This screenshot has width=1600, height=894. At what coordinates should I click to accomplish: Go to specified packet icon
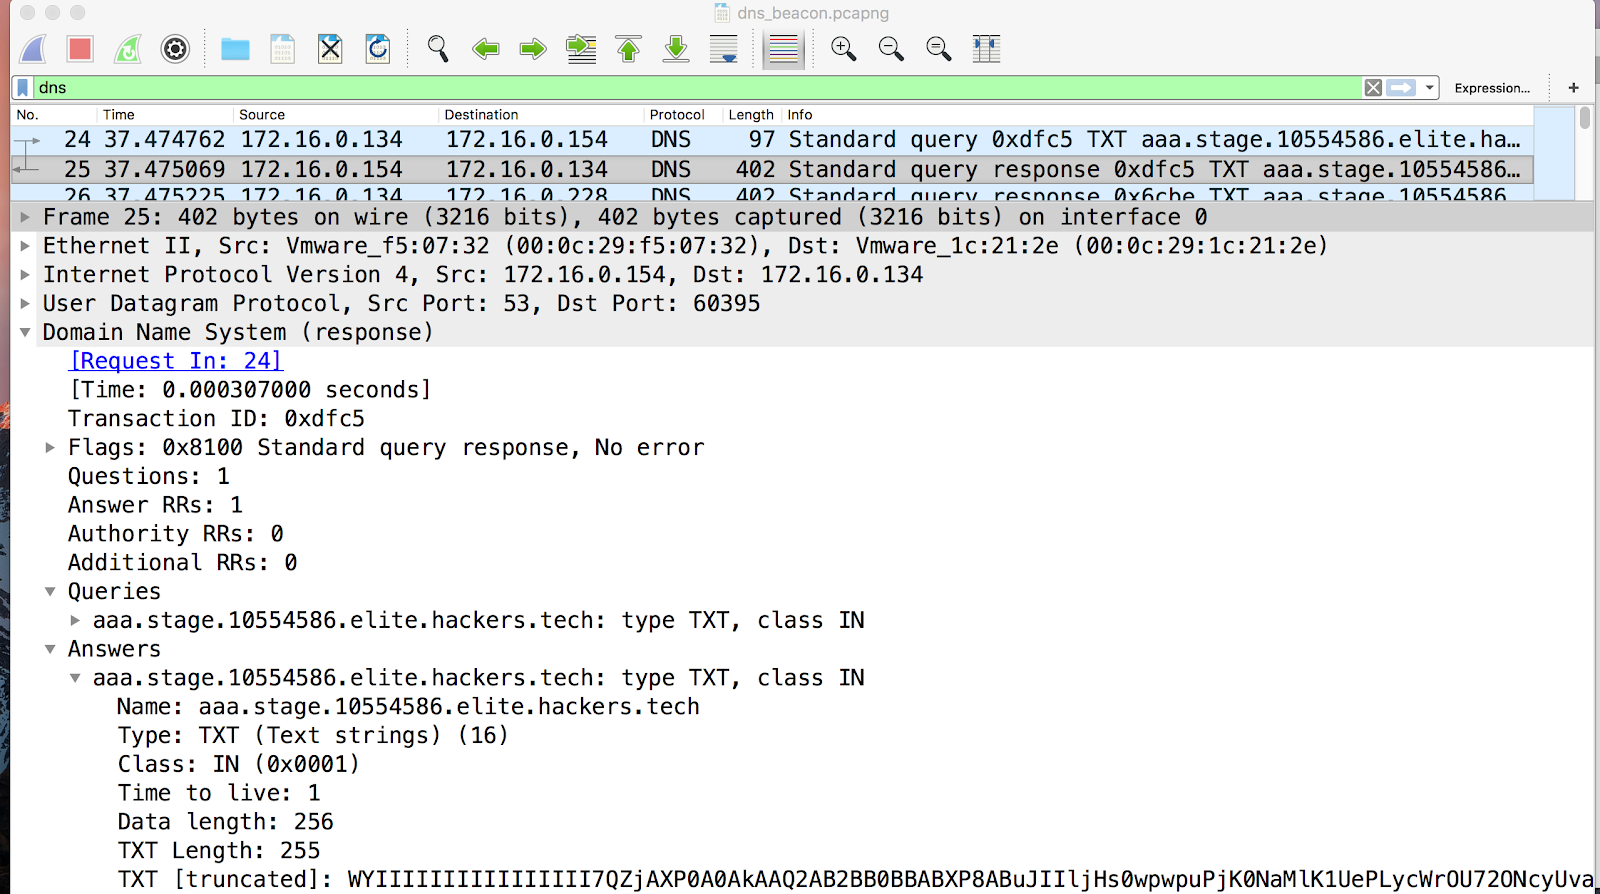coord(581,49)
